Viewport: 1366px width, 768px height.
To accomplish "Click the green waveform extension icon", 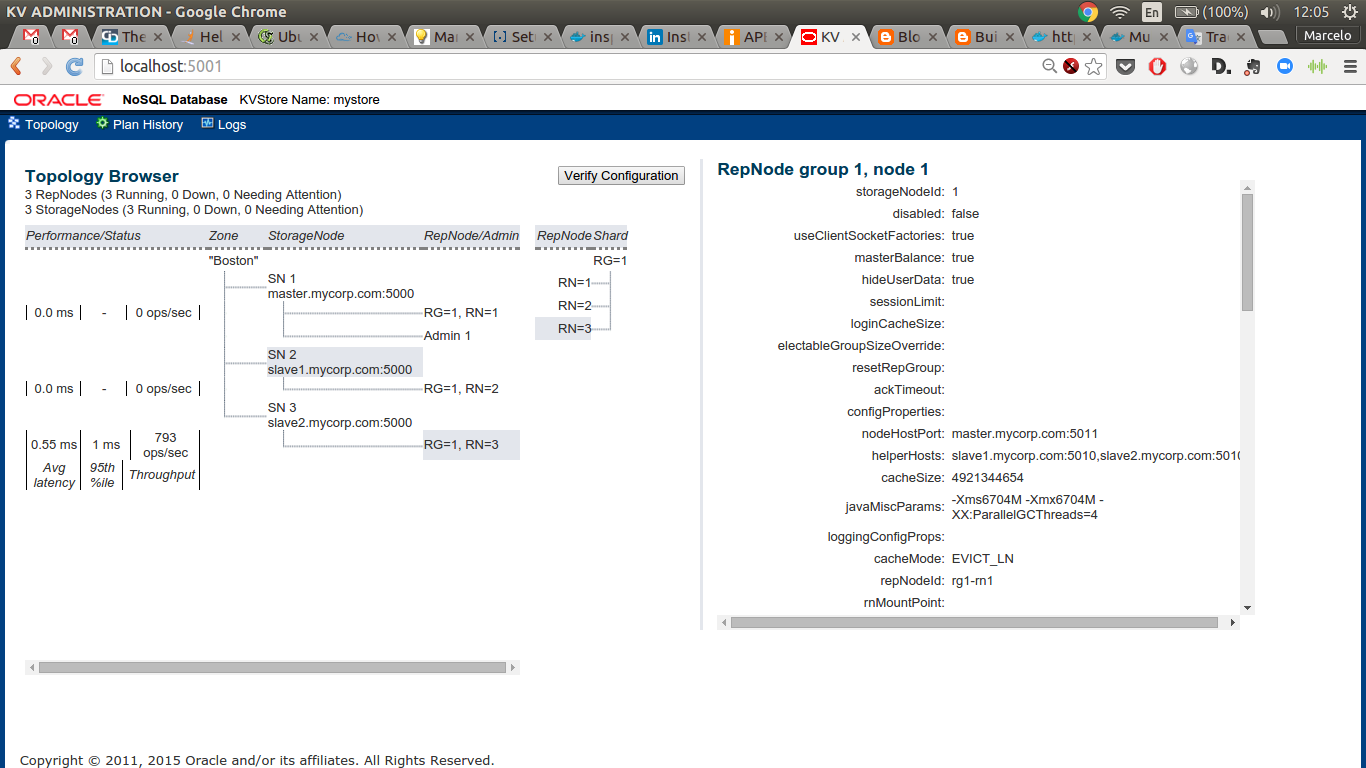I will coord(1317,67).
